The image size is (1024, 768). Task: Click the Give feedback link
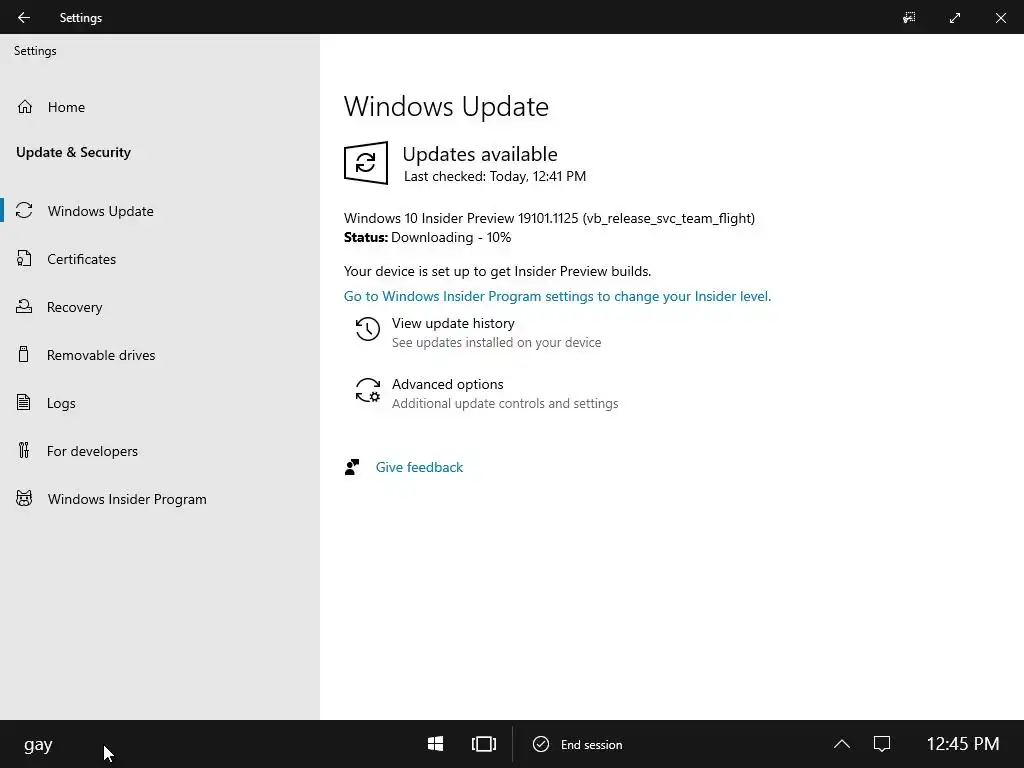(419, 467)
